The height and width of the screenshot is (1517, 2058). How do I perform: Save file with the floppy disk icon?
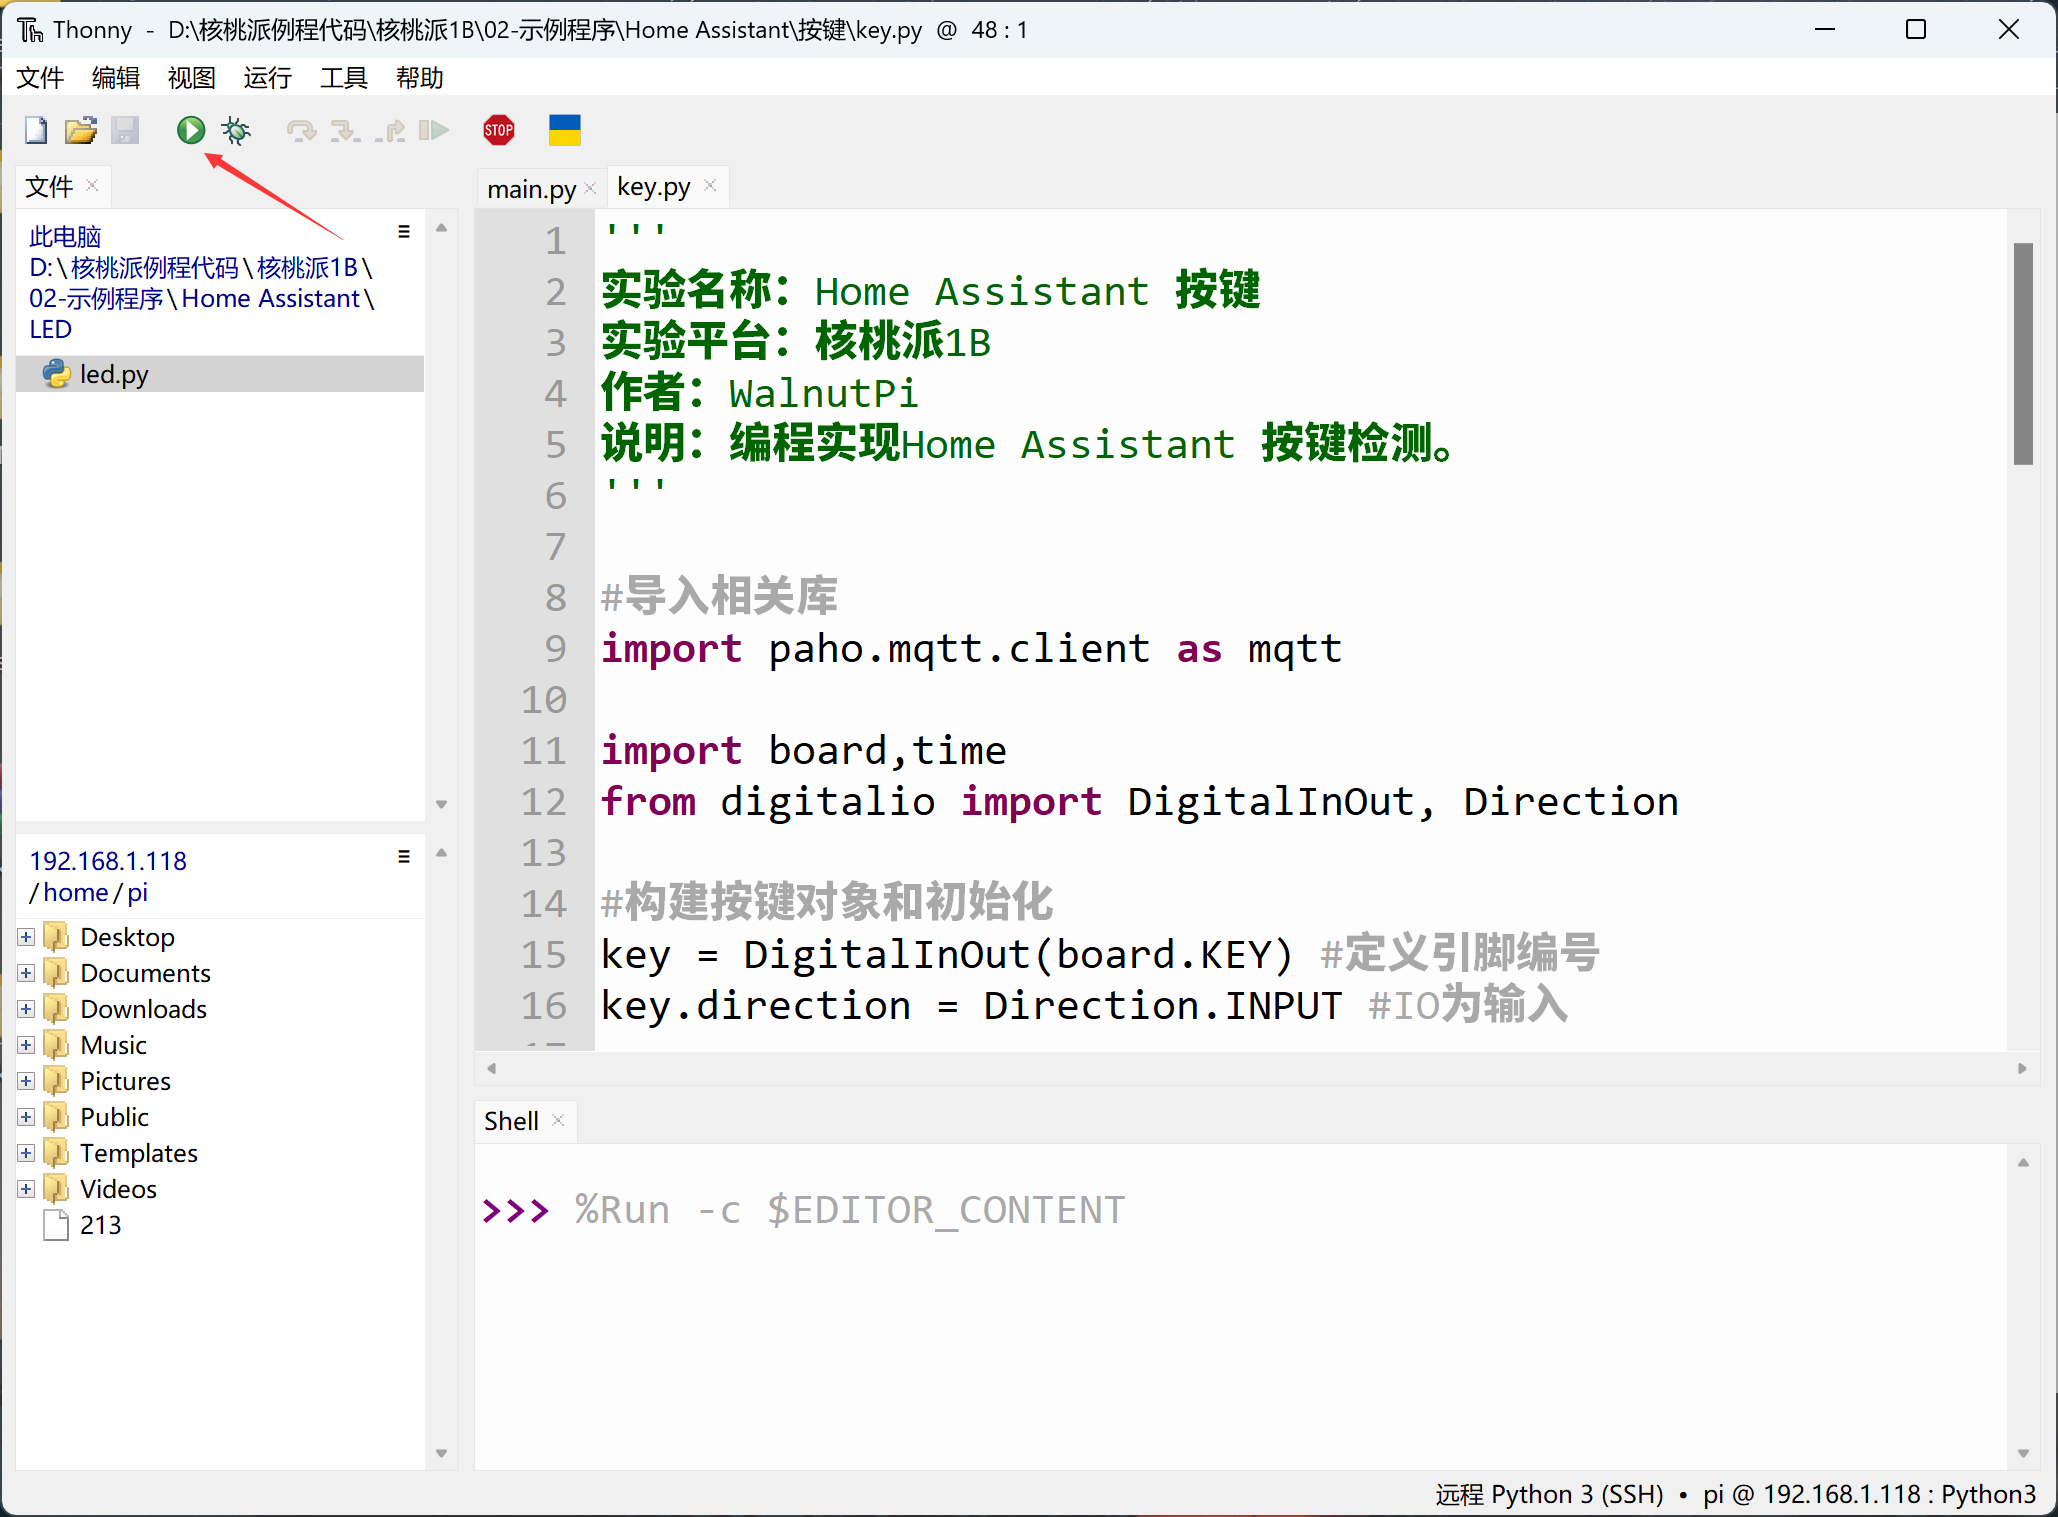coord(125,130)
